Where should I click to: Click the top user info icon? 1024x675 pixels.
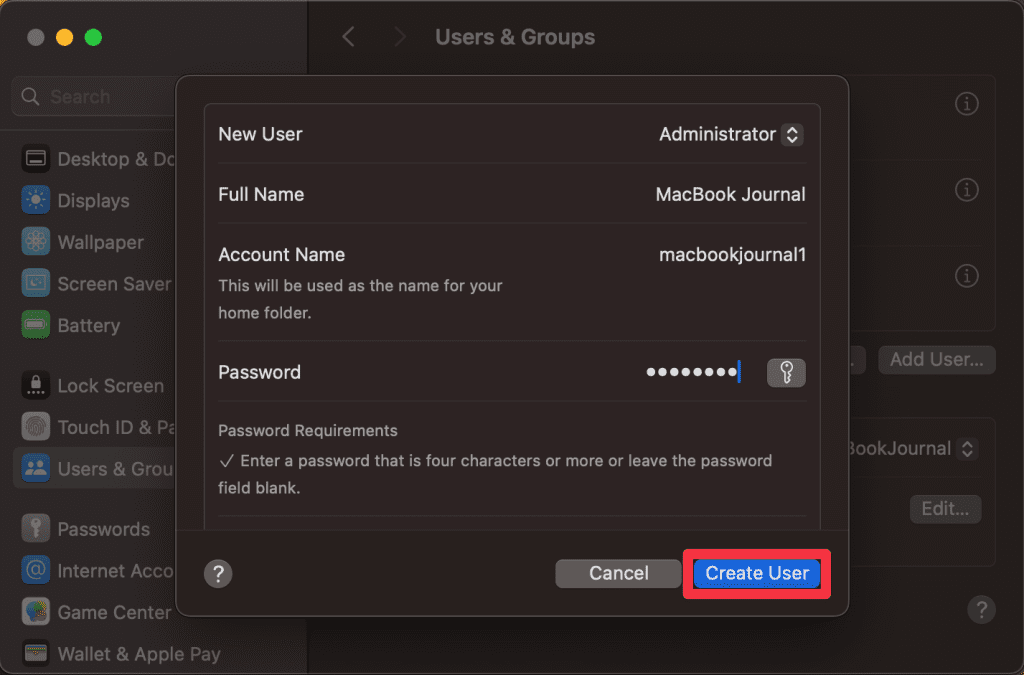point(966,104)
